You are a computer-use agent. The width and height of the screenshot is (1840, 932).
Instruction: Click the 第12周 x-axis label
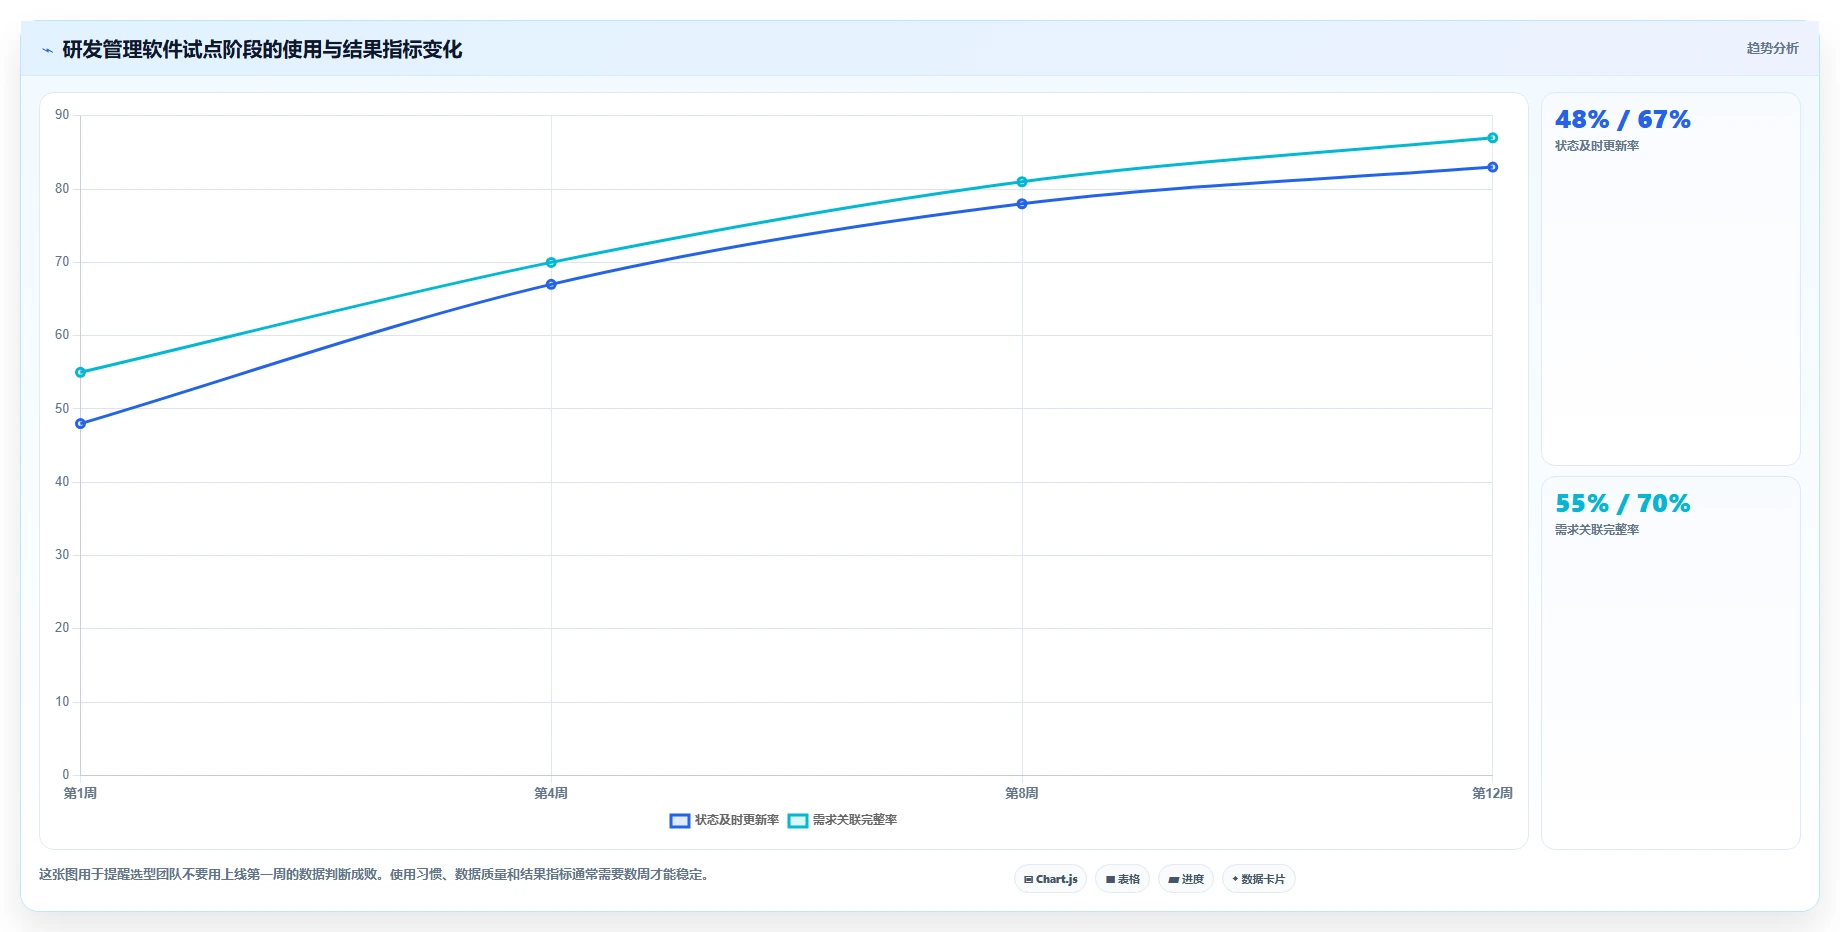(x=1492, y=793)
